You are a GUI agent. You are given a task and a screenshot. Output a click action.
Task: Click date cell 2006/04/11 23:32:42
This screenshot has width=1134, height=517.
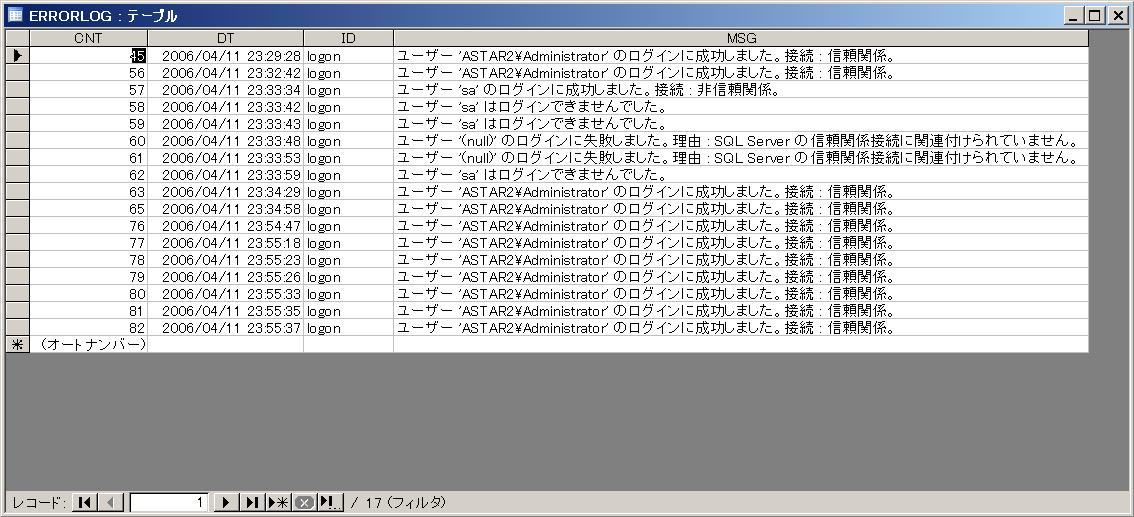(226, 73)
